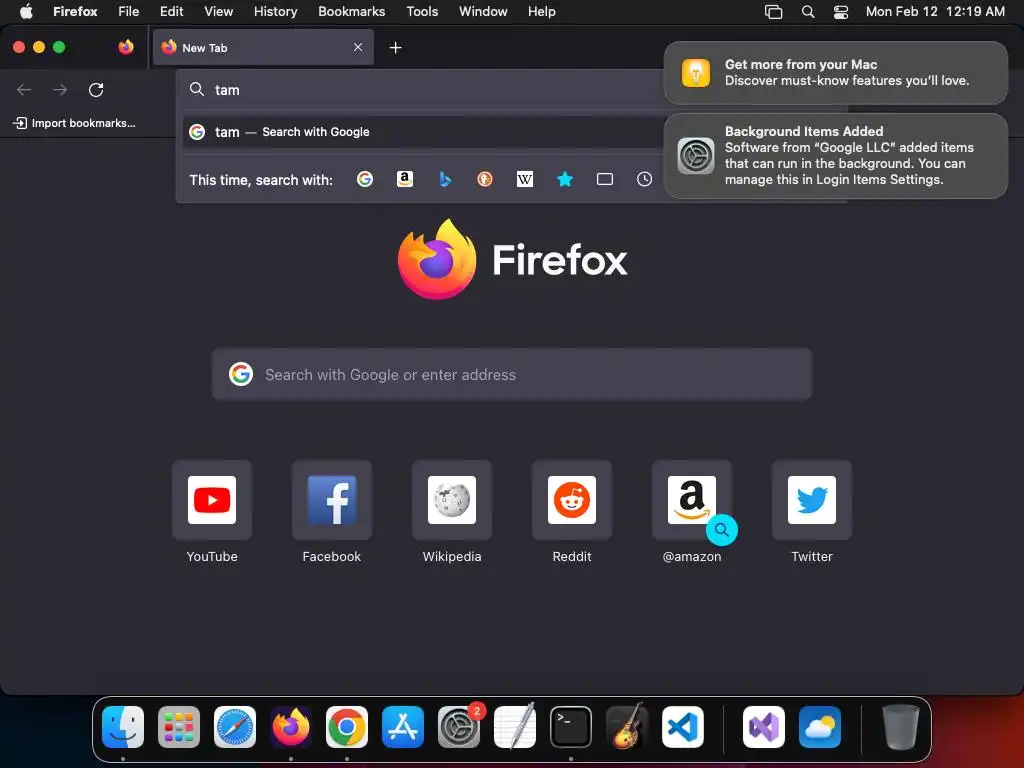Image resolution: width=1024 pixels, height=768 pixels.
Task: Select the New Tab tab
Action: (263, 47)
